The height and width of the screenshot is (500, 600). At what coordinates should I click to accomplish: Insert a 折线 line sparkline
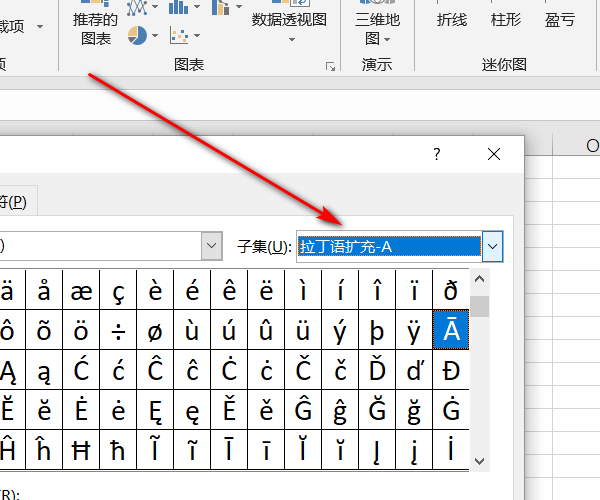452,19
